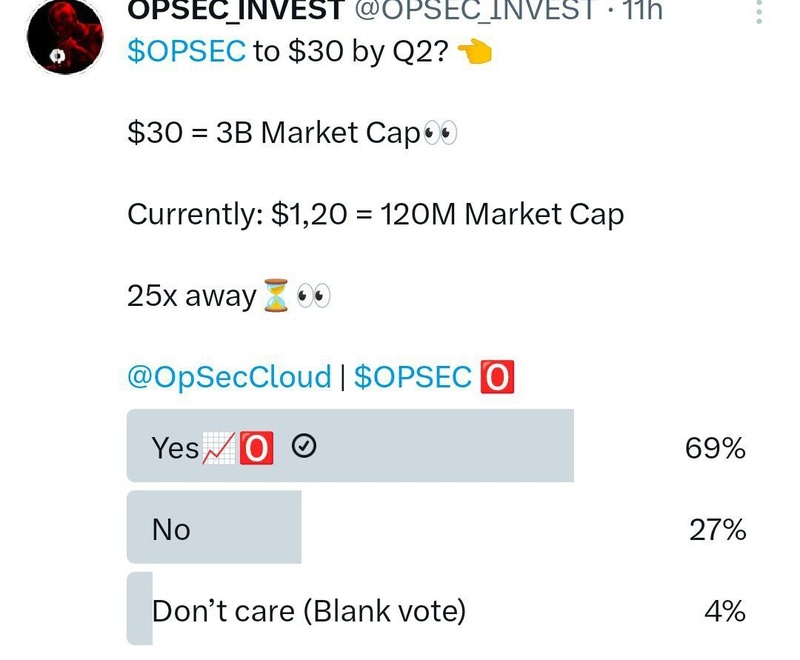Click the eyes emoji after Market Cap

440,134
